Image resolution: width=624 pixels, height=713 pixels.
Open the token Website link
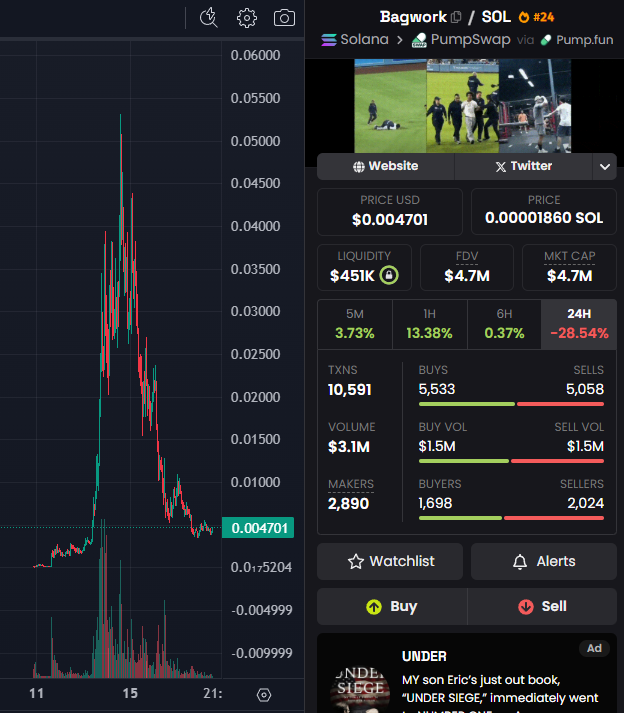pos(386,167)
